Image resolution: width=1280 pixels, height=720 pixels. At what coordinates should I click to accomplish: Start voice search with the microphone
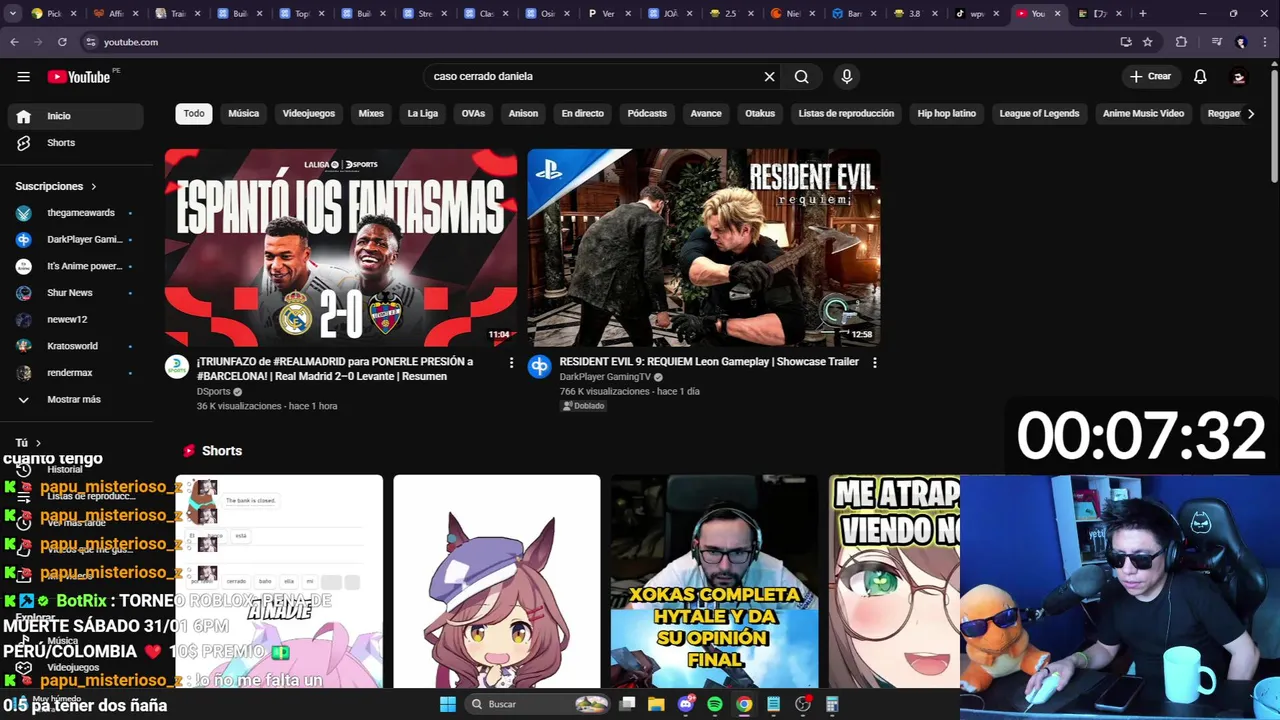pos(847,77)
